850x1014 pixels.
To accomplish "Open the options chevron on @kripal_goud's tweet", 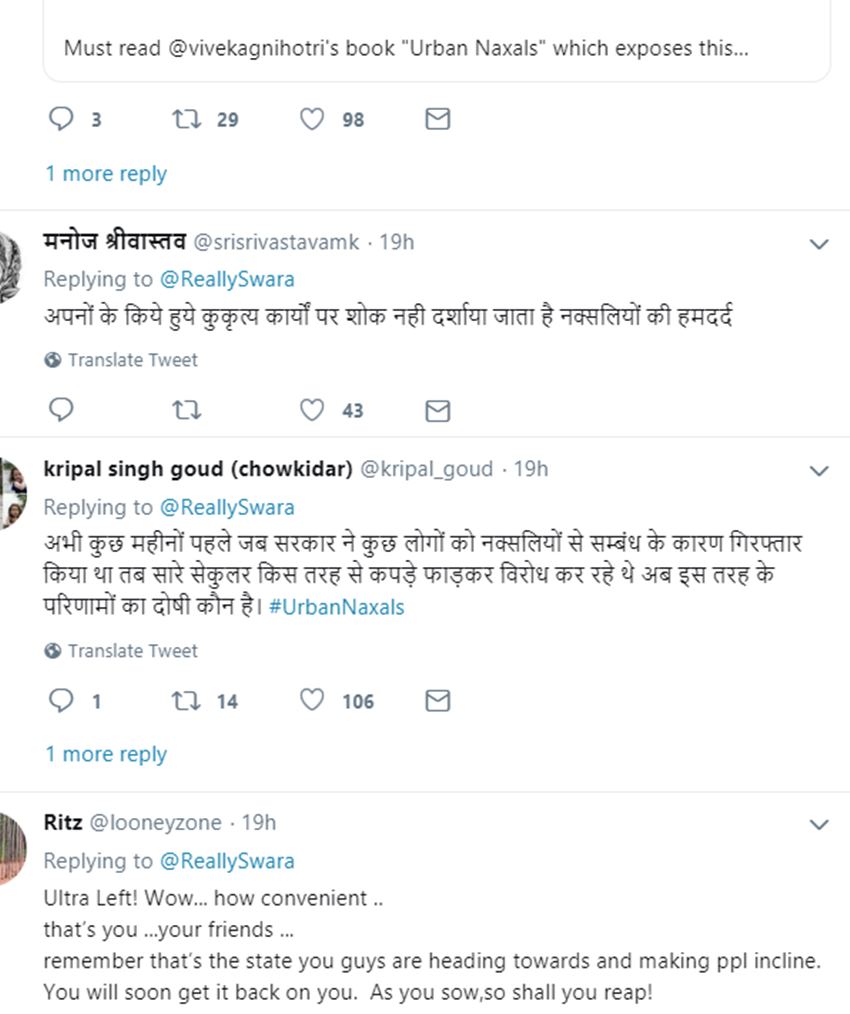I will tap(818, 471).
